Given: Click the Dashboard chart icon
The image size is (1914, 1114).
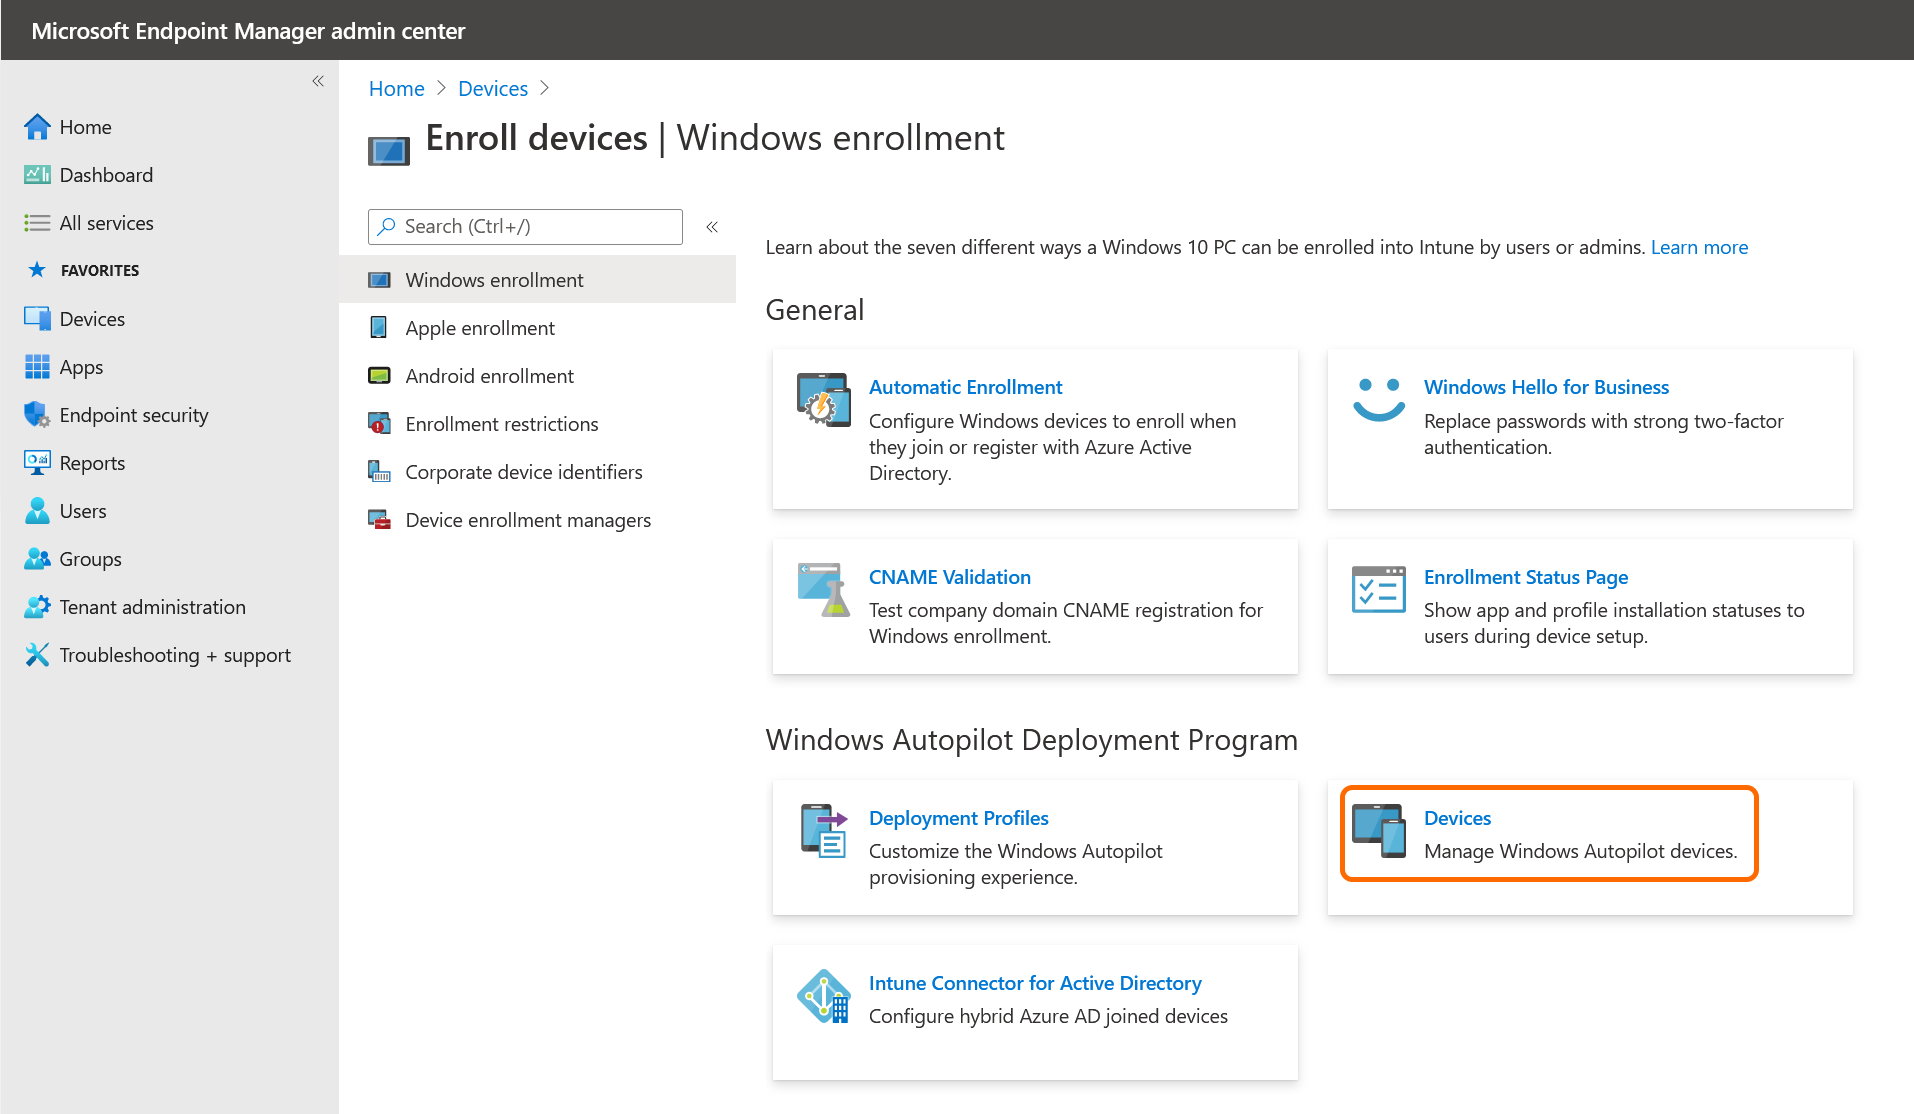Looking at the screenshot, I should coord(37,175).
